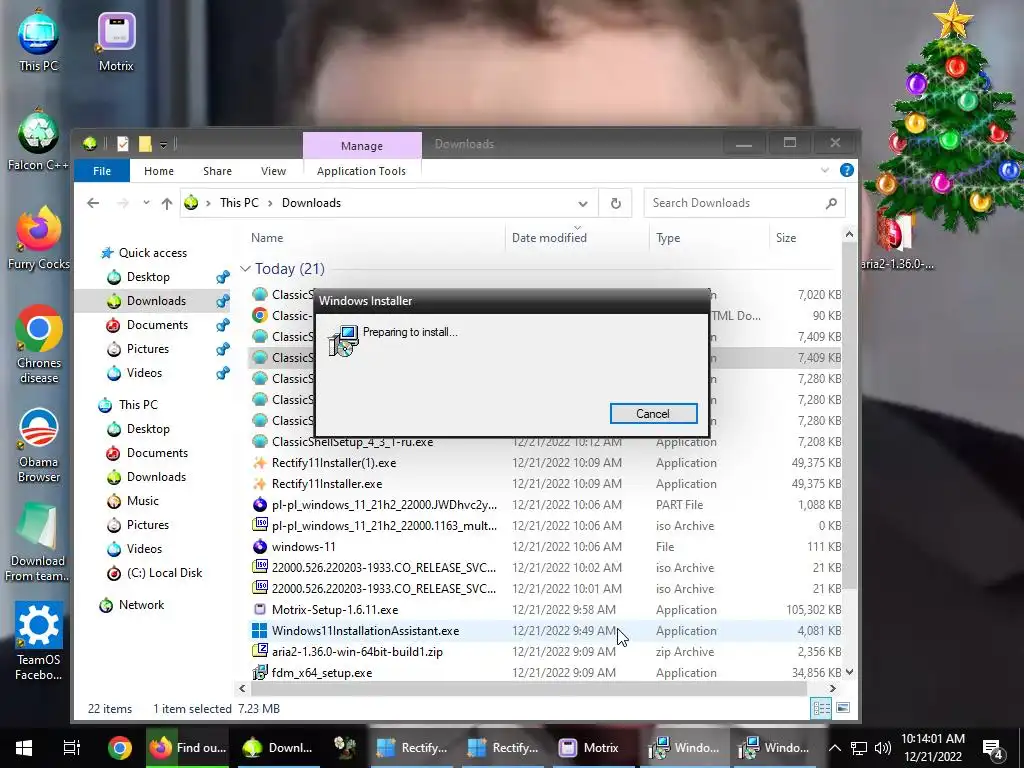The width and height of the screenshot is (1024, 768).
Task: Switch to Firefox Find ou... taskbar window
Action: click(x=187, y=748)
